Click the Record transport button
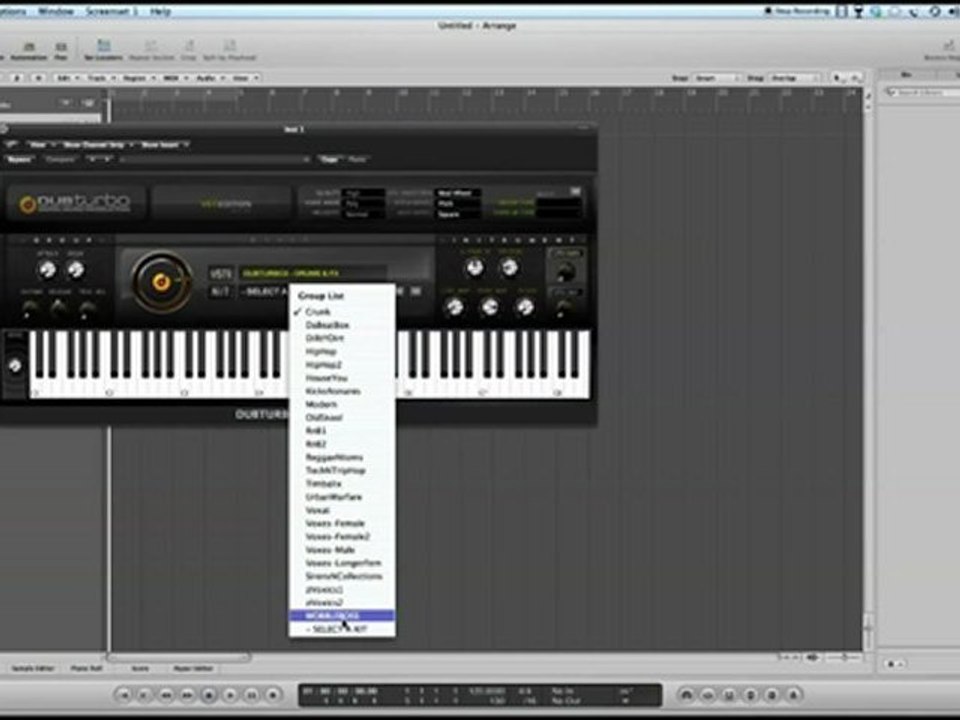The image size is (960, 720). pyautogui.click(x=273, y=695)
